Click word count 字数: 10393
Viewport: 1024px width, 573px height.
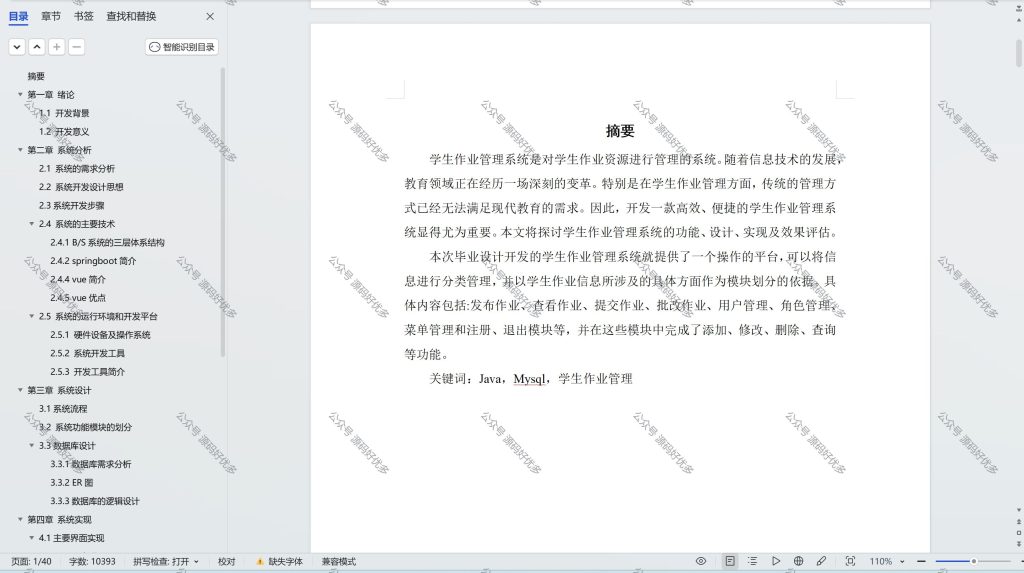[92, 561]
